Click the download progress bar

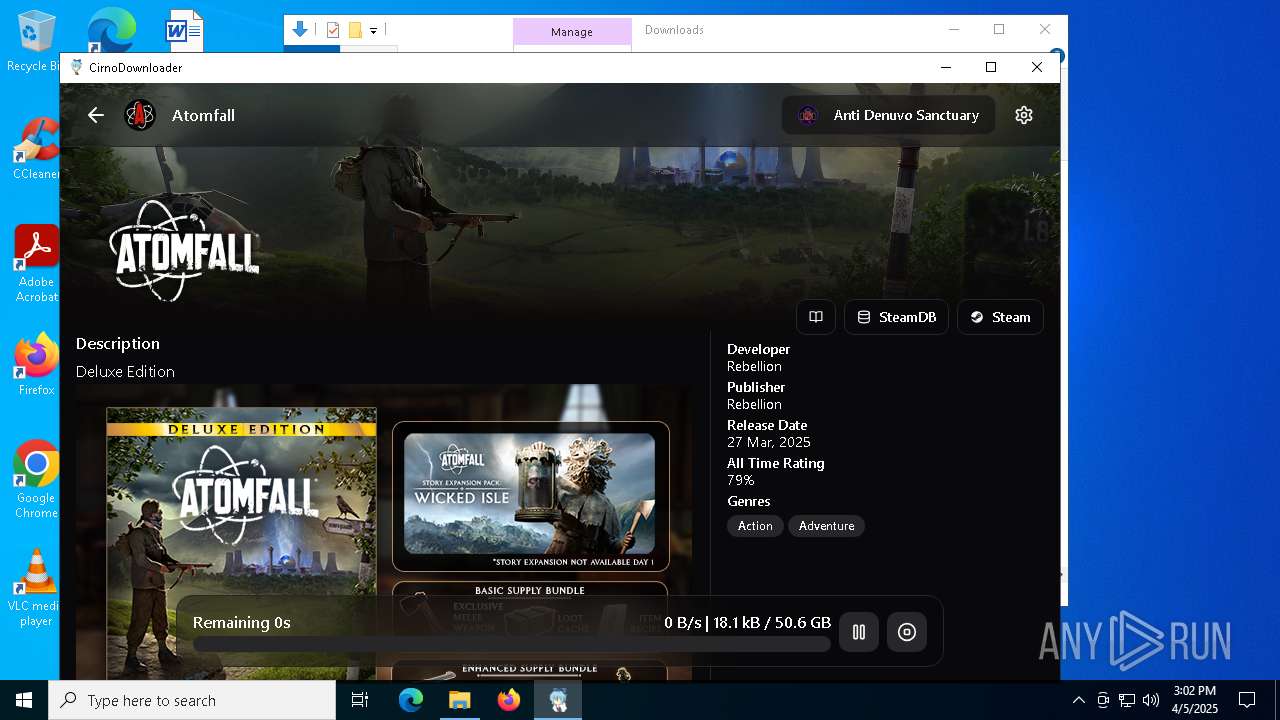click(512, 644)
